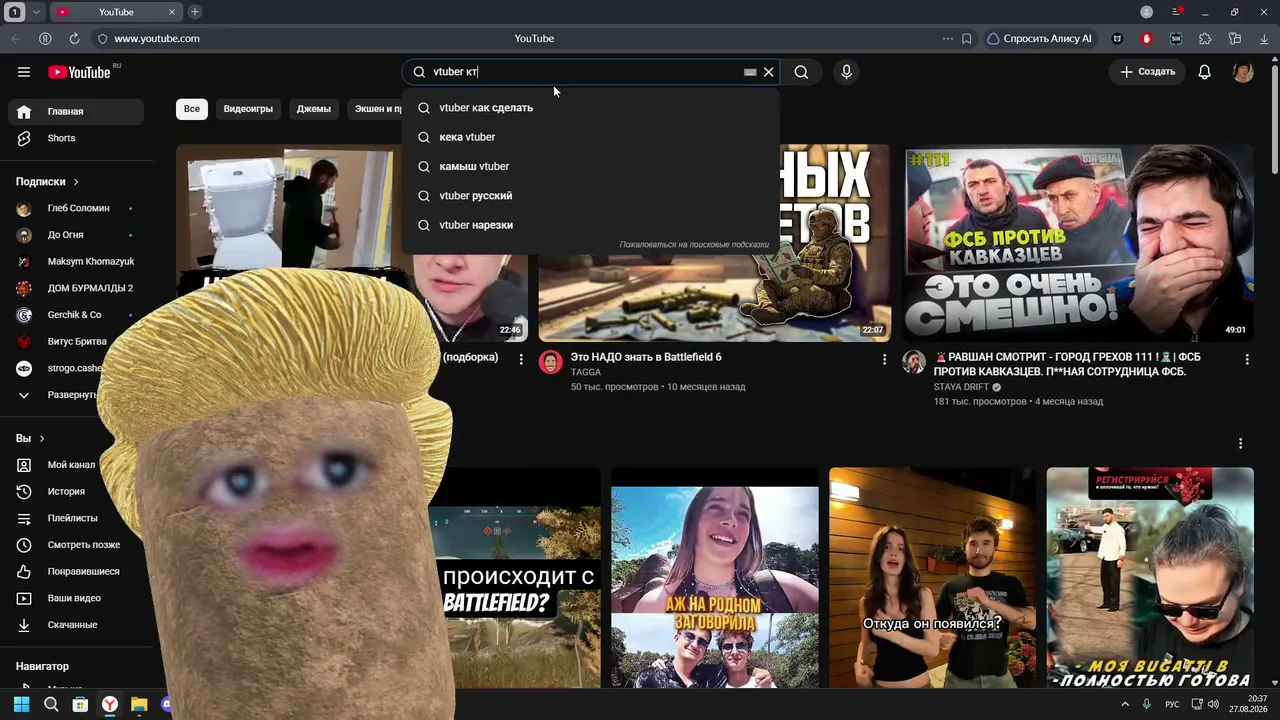The height and width of the screenshot is (720, 1280).
Task: Open До Огня channel subscription
Action: pyautogui.click(x=76, y=235)
